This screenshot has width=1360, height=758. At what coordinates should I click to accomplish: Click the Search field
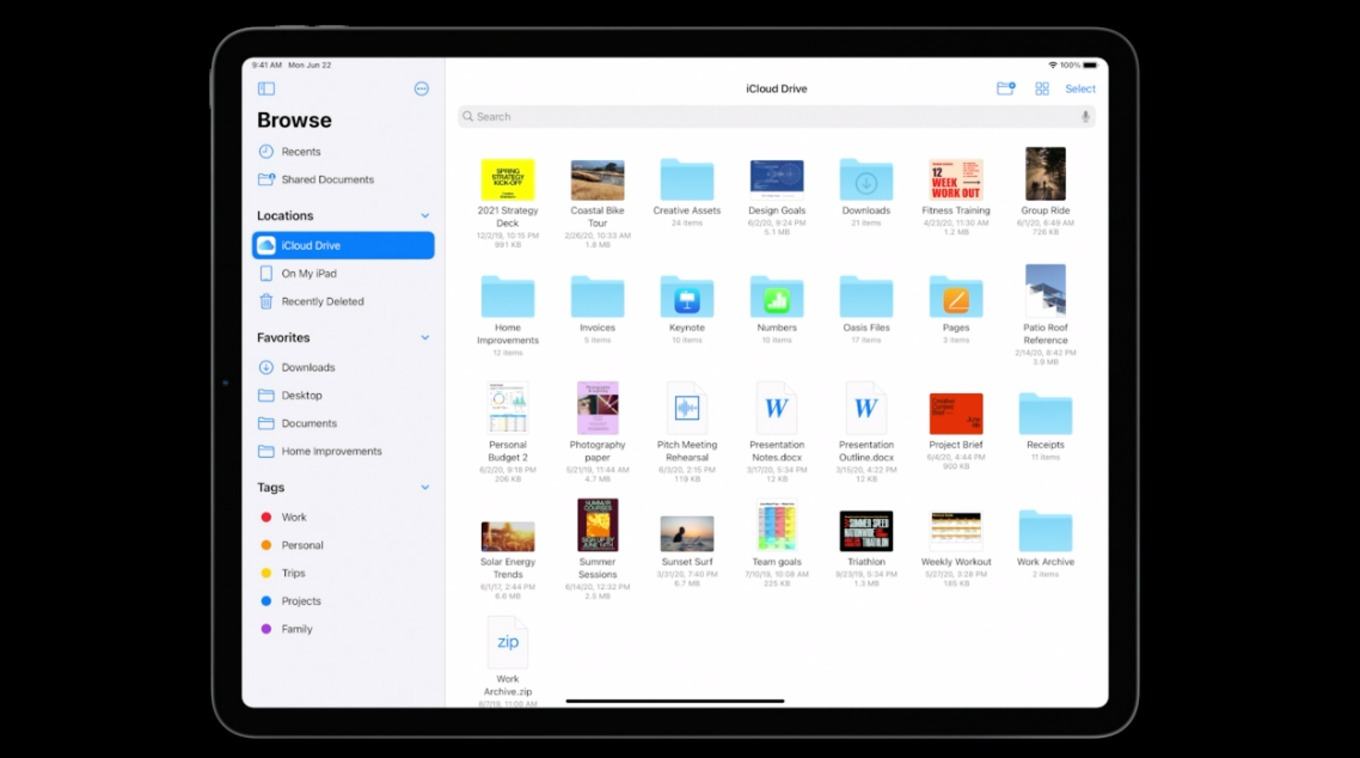[x=776, y=117]
